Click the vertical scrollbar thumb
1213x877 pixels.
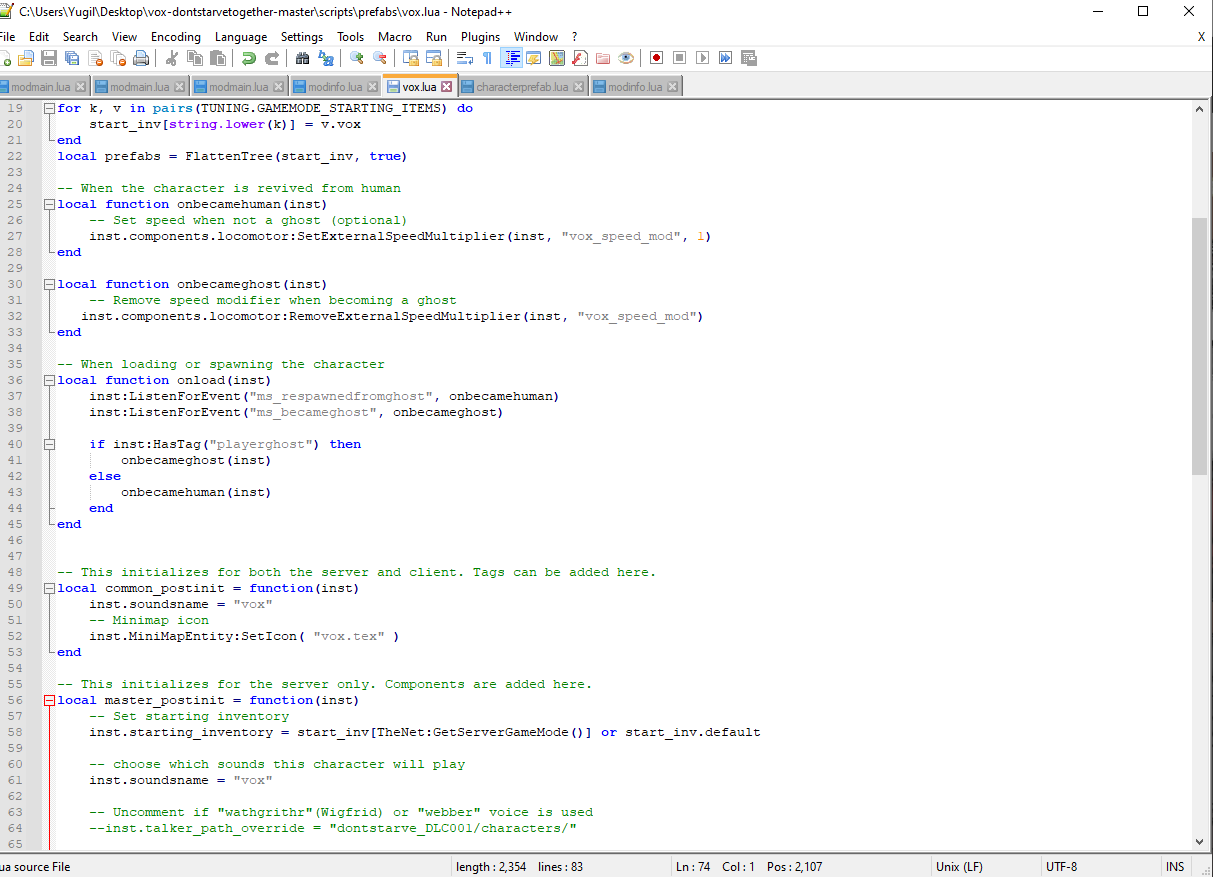1199,345
